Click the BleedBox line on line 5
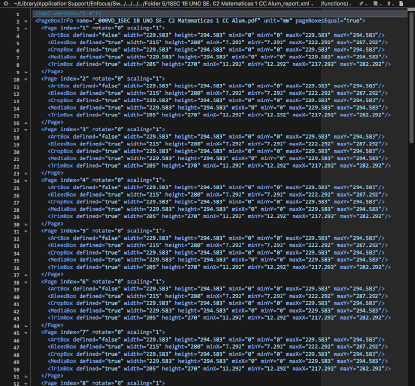 (x=218, y=42)
